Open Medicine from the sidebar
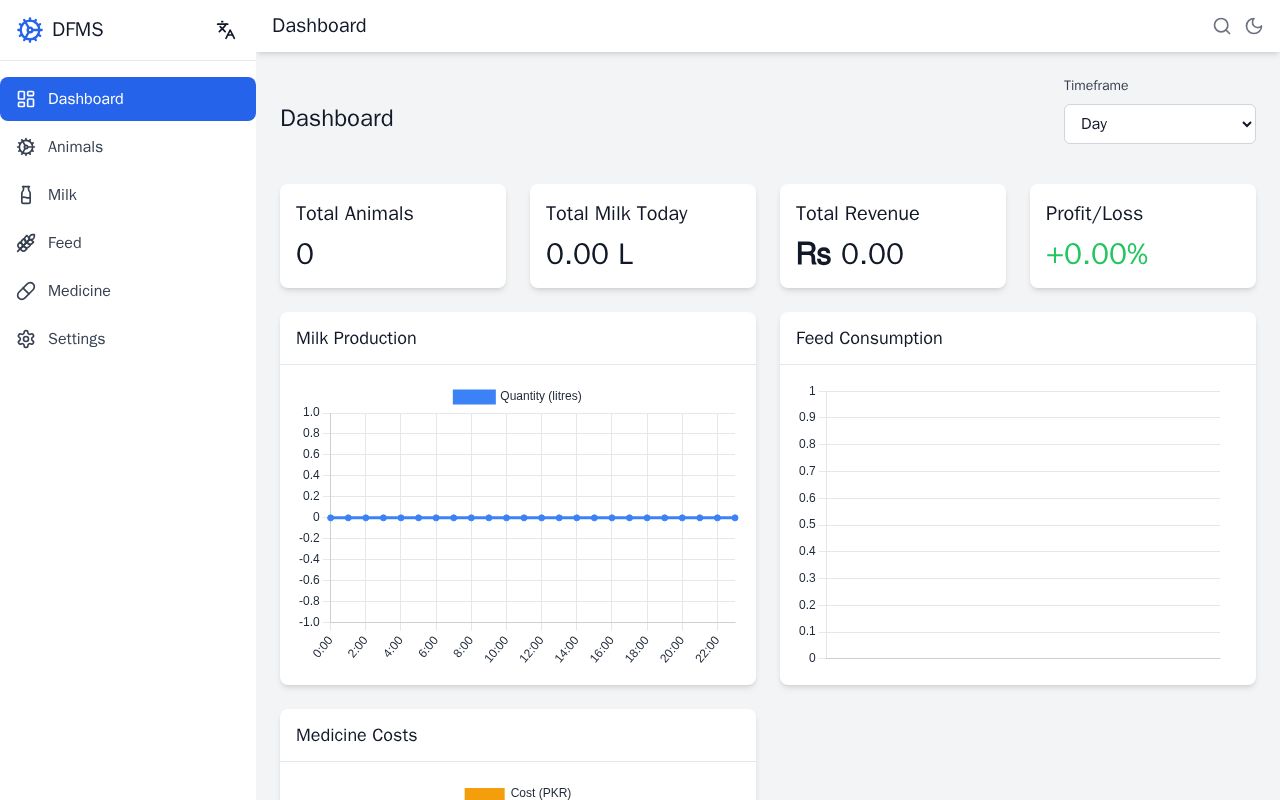Viewport: 1280px width, 800px height. pos(128,291)
